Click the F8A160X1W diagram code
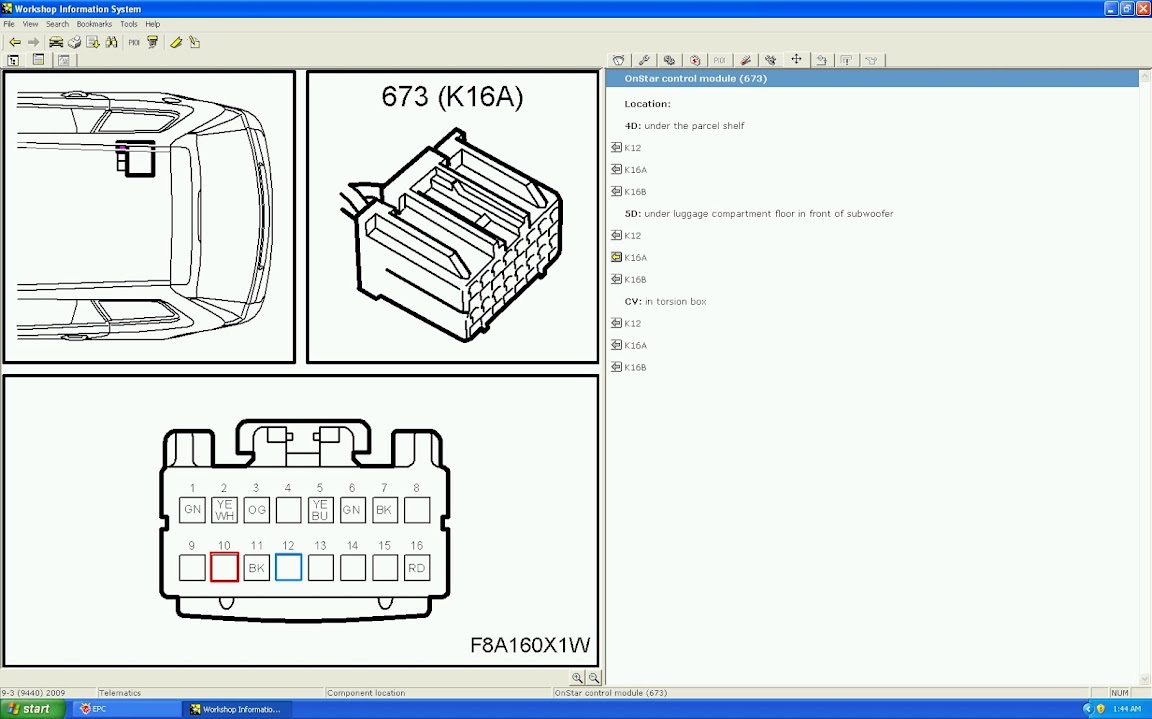The width and height of the screenshot is (1152, 719). 530,645
